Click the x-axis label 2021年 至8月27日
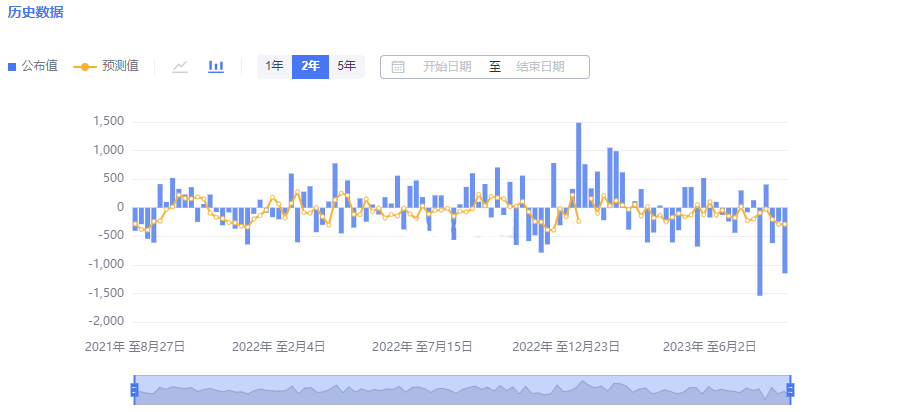 135,347
